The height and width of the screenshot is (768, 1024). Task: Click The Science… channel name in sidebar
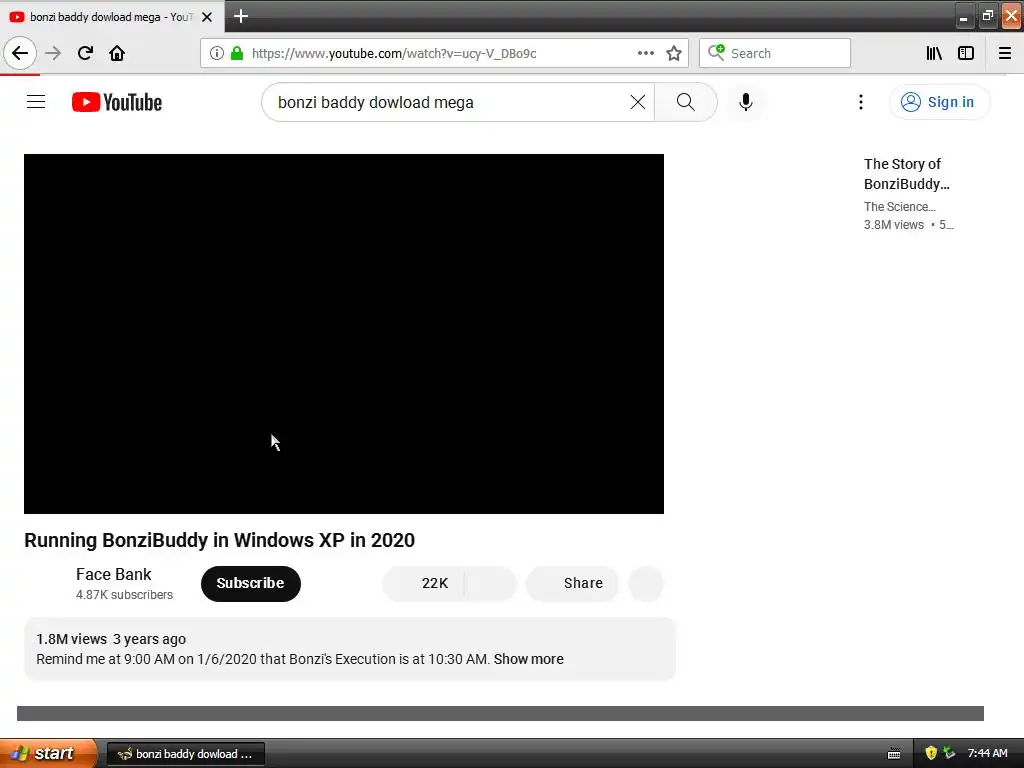(x=899, y=206)
